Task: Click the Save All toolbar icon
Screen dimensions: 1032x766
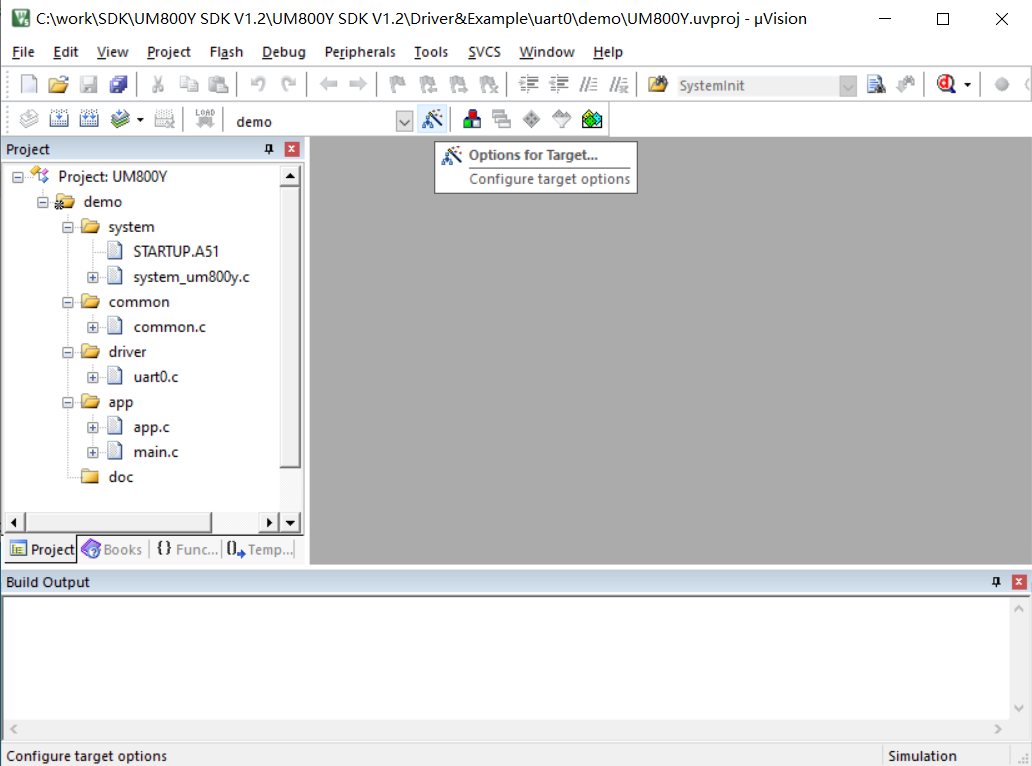Action: 119,85
